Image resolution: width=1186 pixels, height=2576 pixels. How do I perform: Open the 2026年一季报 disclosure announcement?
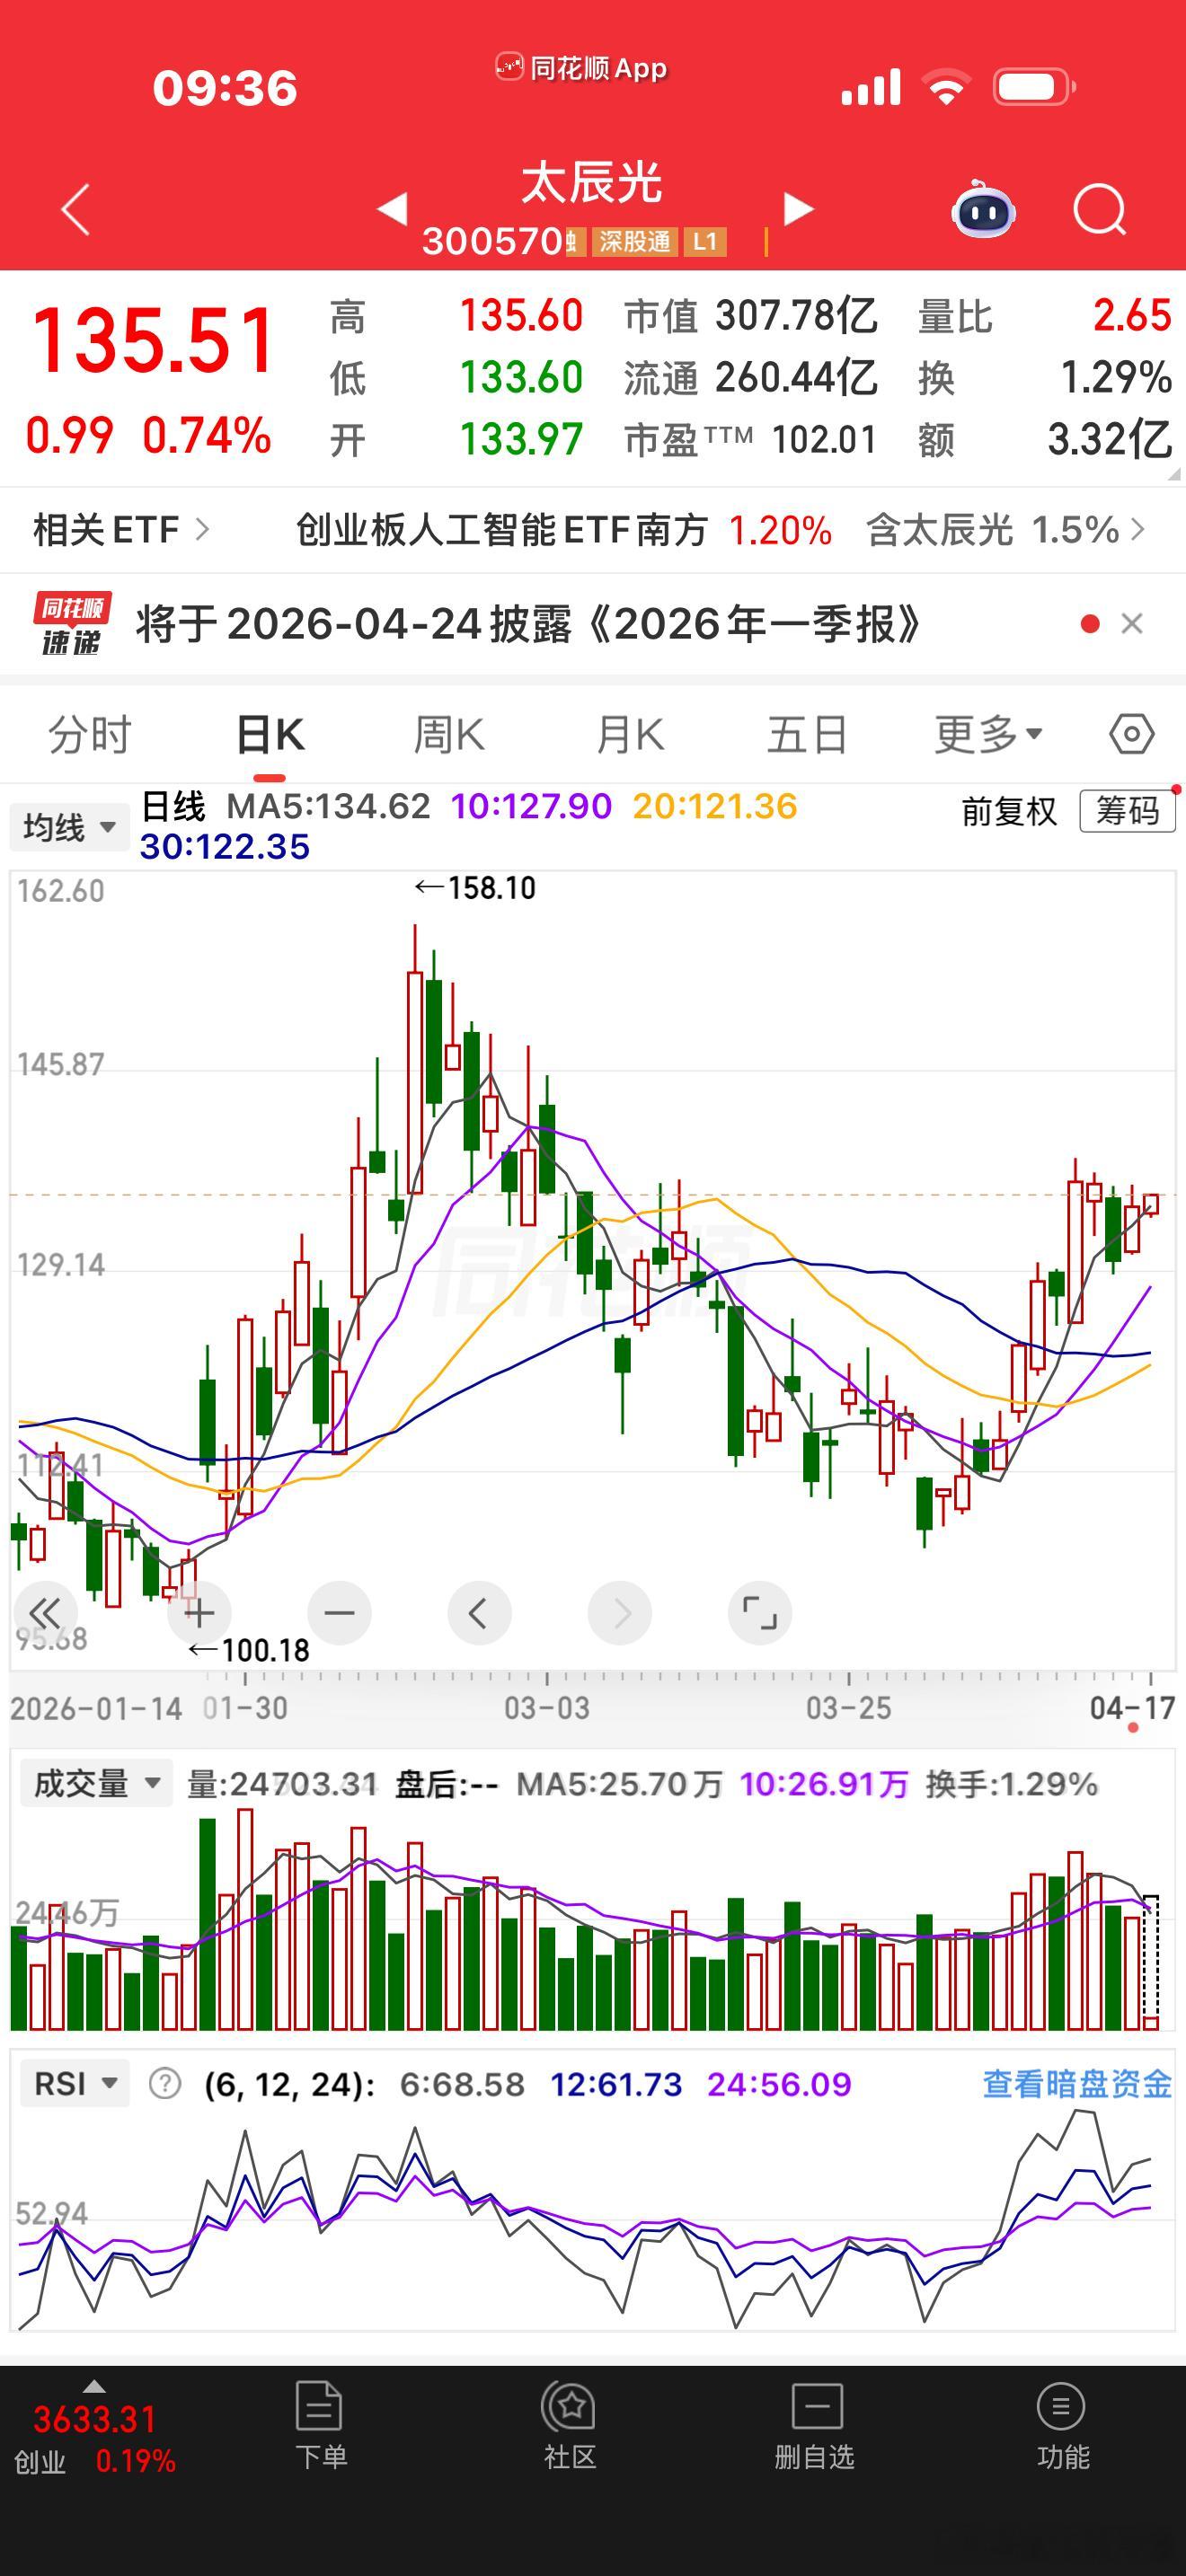[529, 624]
